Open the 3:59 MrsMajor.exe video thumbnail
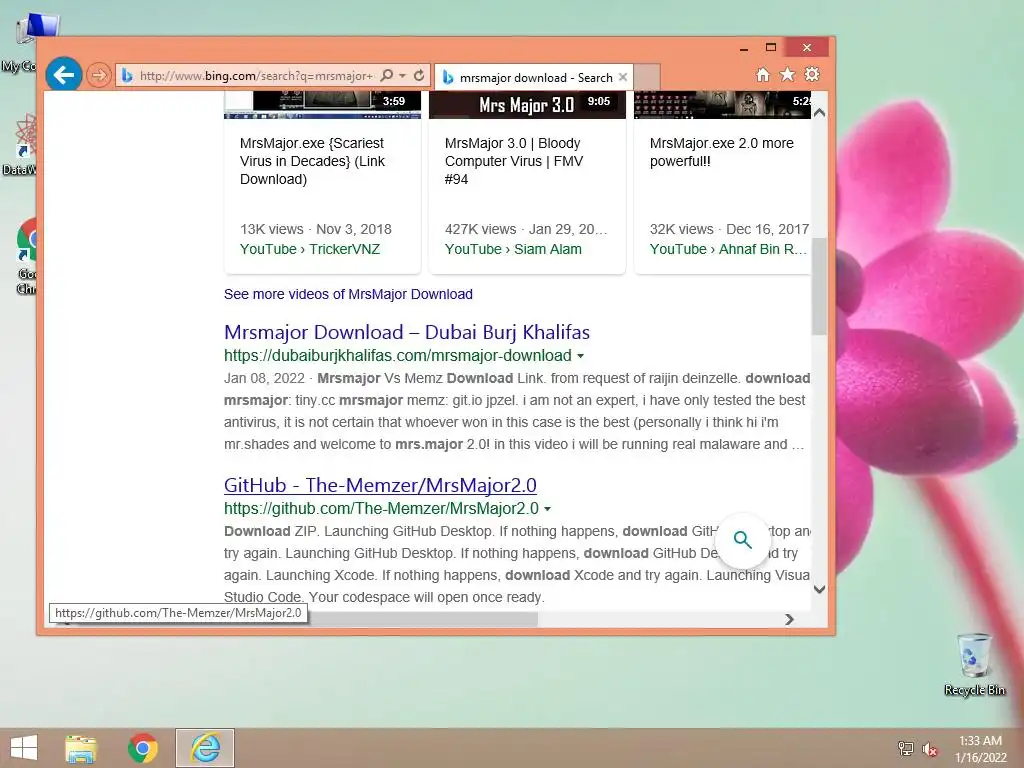 click(323, 104)
